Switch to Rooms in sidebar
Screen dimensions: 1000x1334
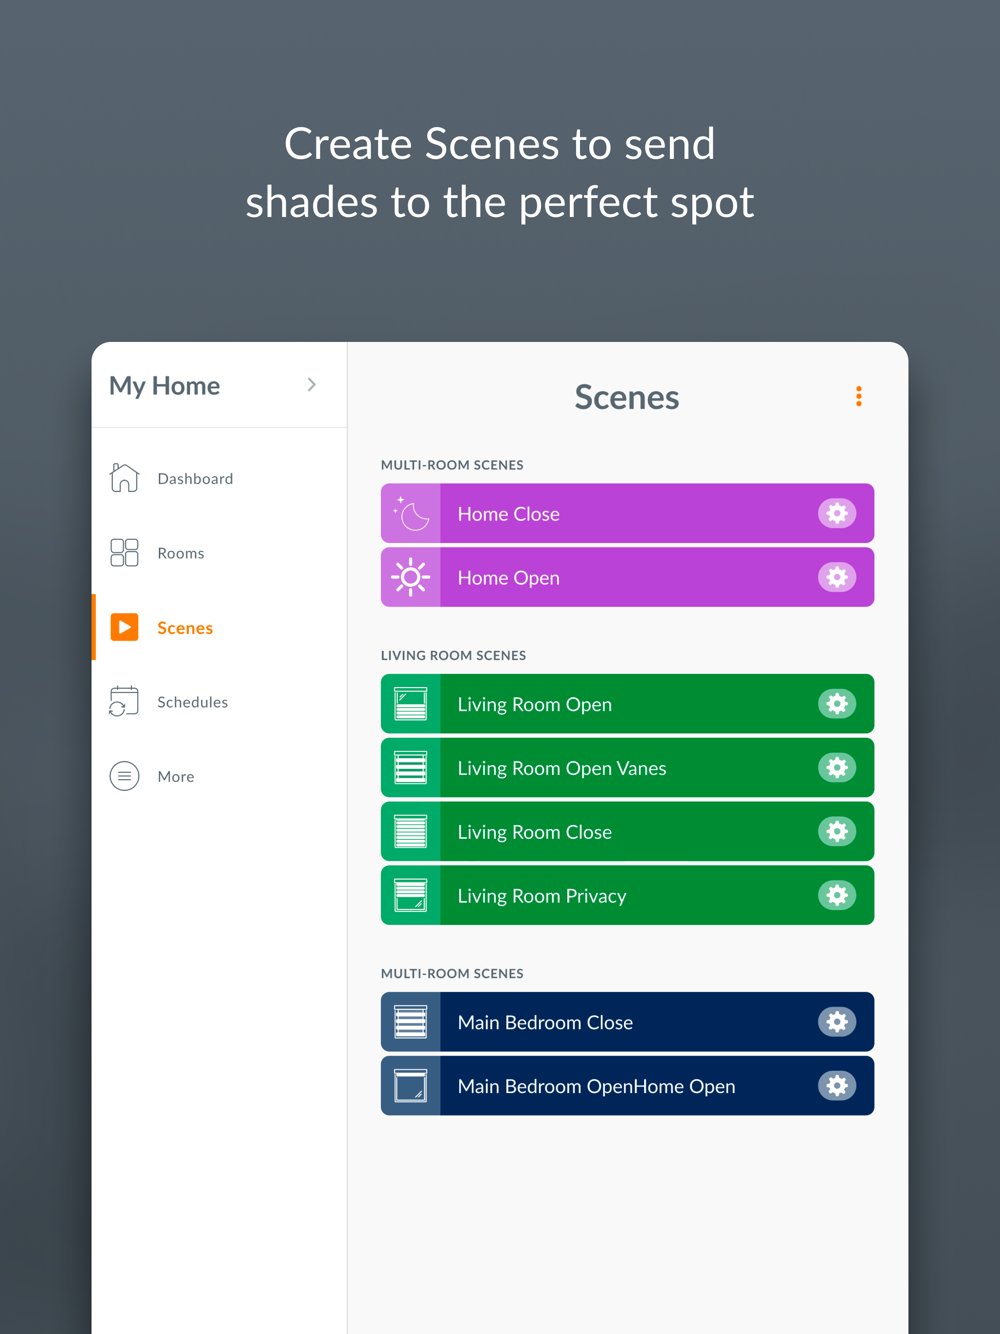coord(180,553)
